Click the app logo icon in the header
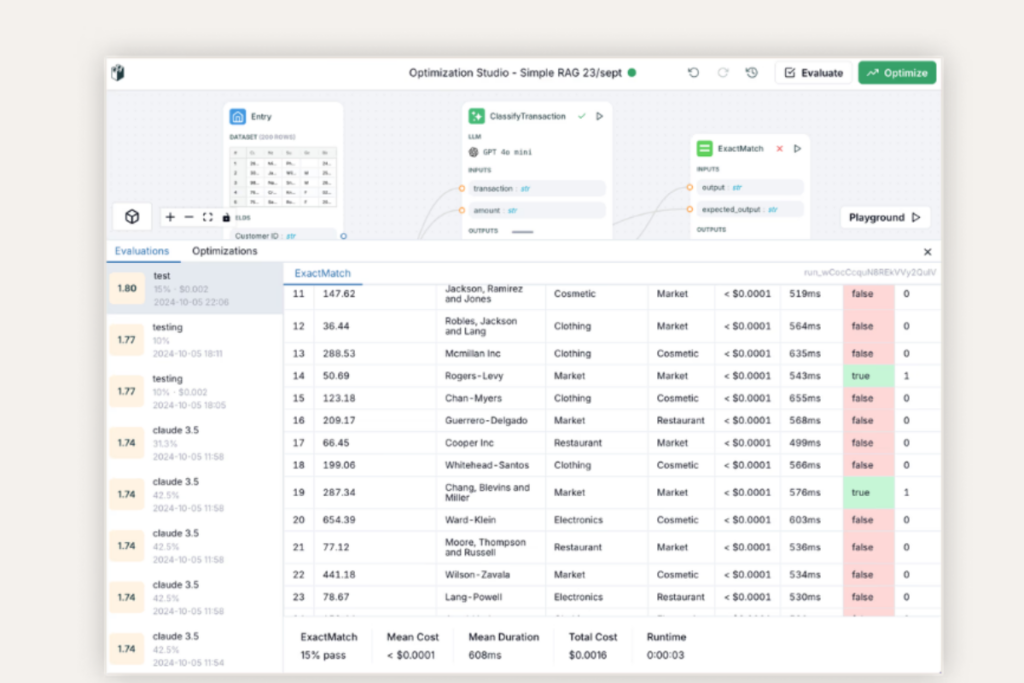Viewport: 1024px width, 683px height. [x=118, y=72]
